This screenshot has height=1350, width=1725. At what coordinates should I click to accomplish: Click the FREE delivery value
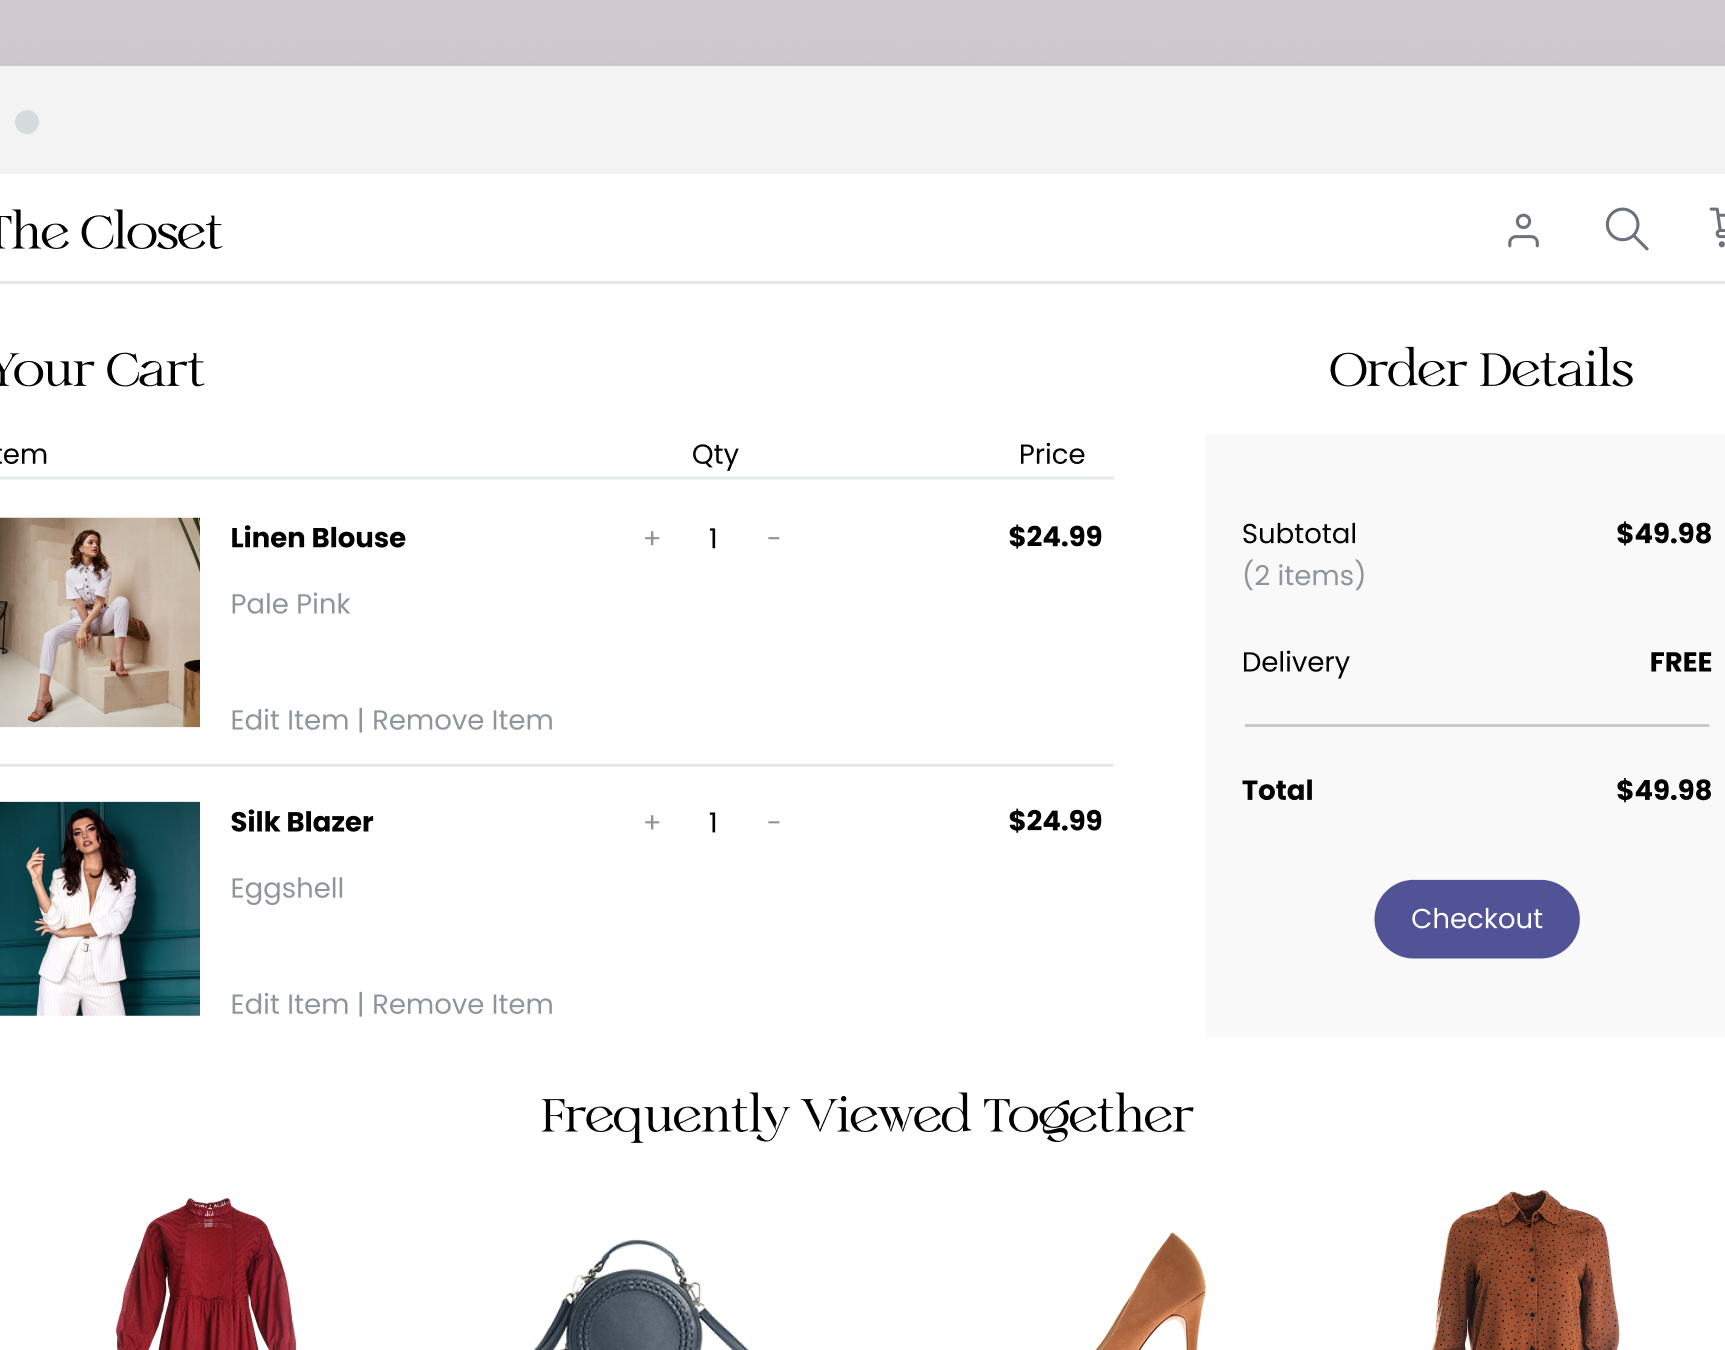click(x=1680, y=662)
